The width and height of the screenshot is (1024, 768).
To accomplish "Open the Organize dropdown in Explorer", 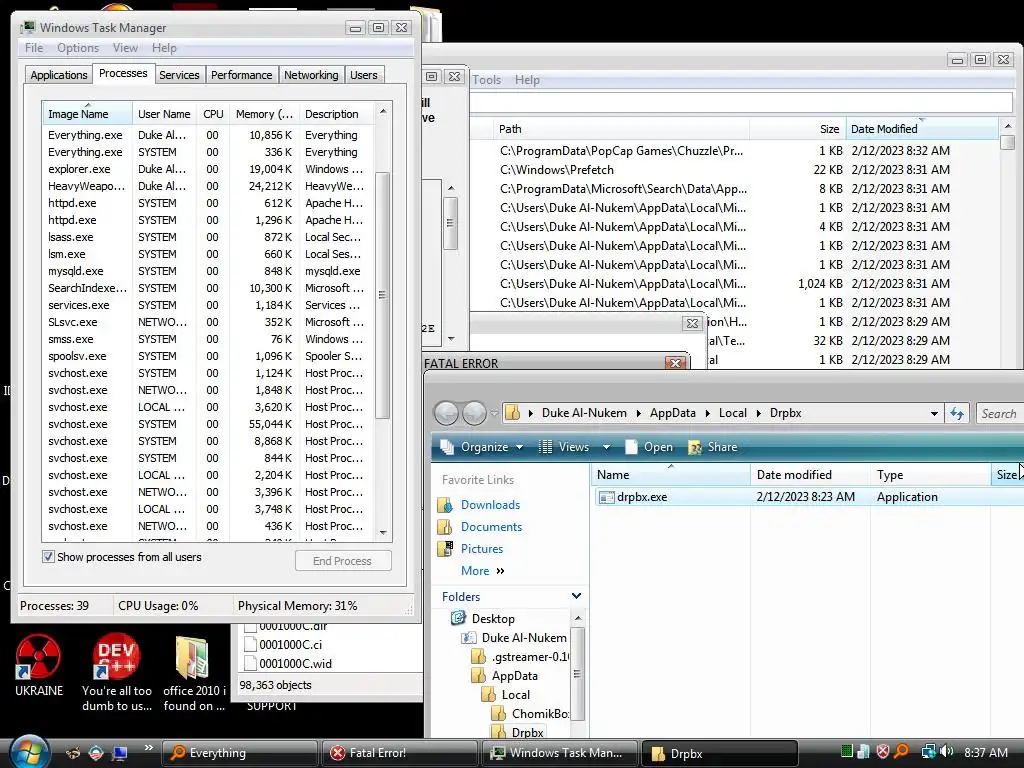I will coord(482,447).
